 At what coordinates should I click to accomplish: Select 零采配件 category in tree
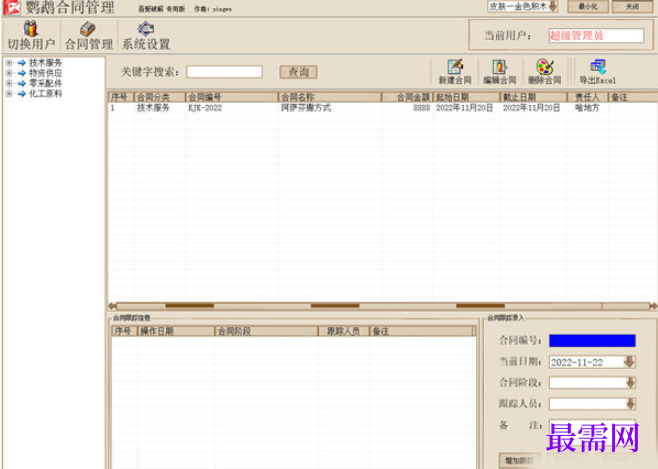[x=45, y=83]
